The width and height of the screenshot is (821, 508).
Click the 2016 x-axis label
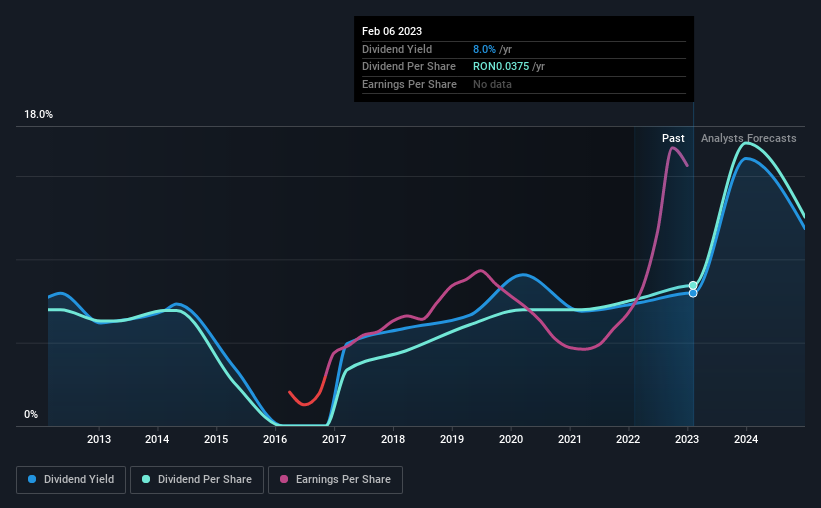click(275, 439)
